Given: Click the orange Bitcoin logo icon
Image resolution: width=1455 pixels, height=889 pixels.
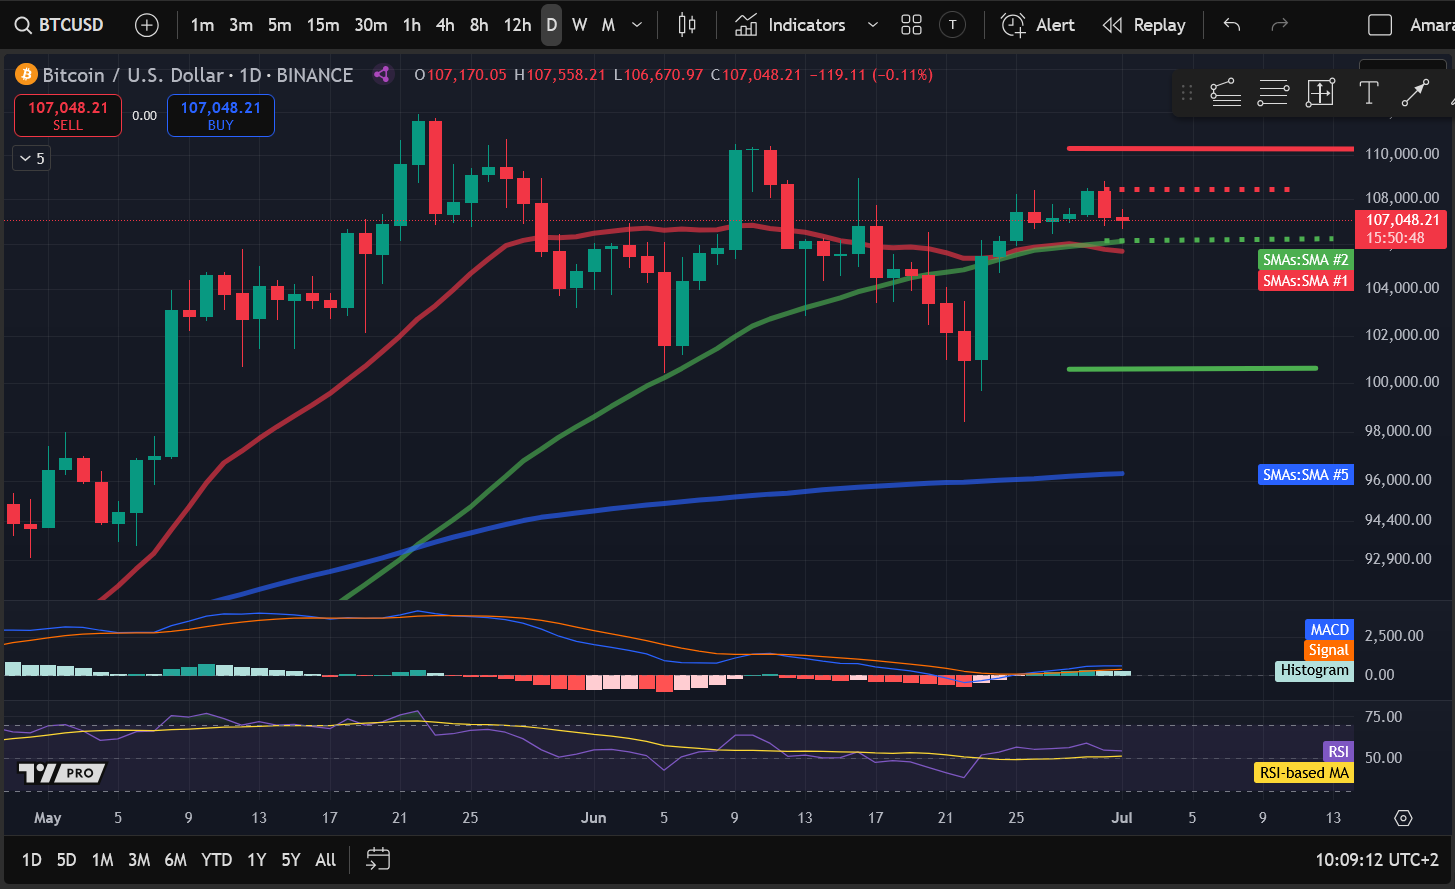Looking at the screenshot, I should [26, 74].
